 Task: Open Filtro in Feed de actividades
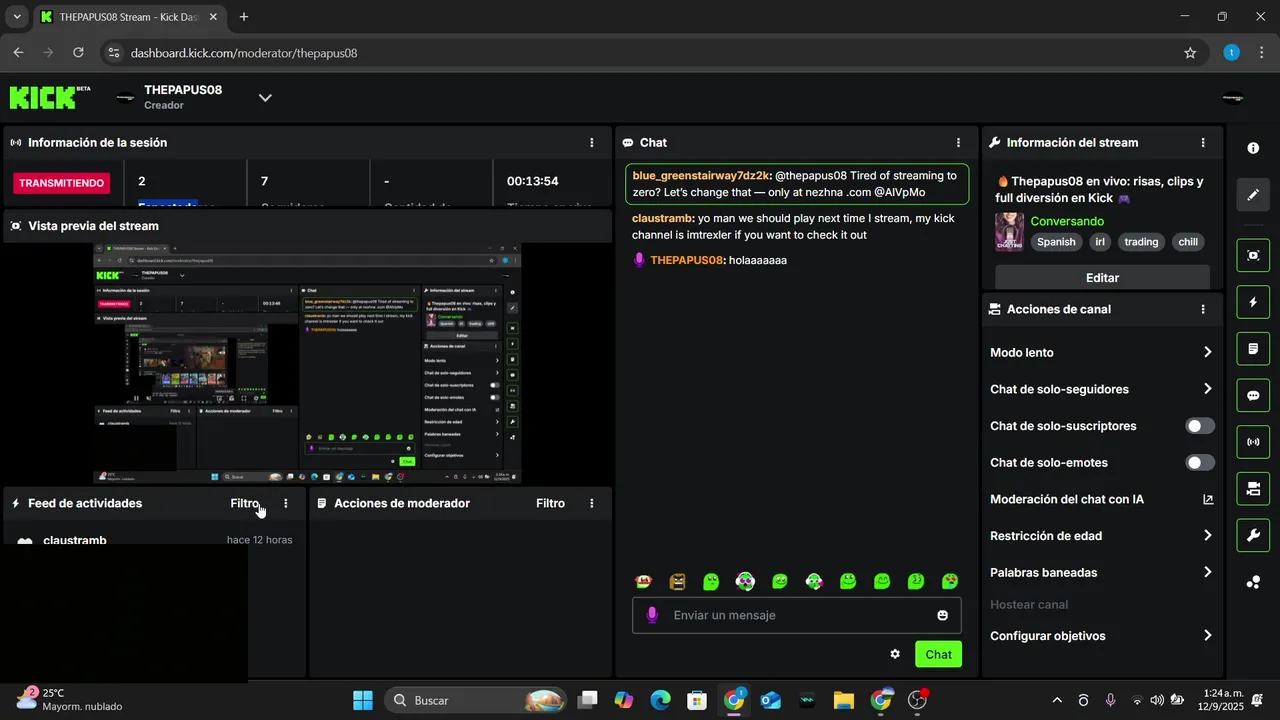pyautogui.click(x=245, y=504)
